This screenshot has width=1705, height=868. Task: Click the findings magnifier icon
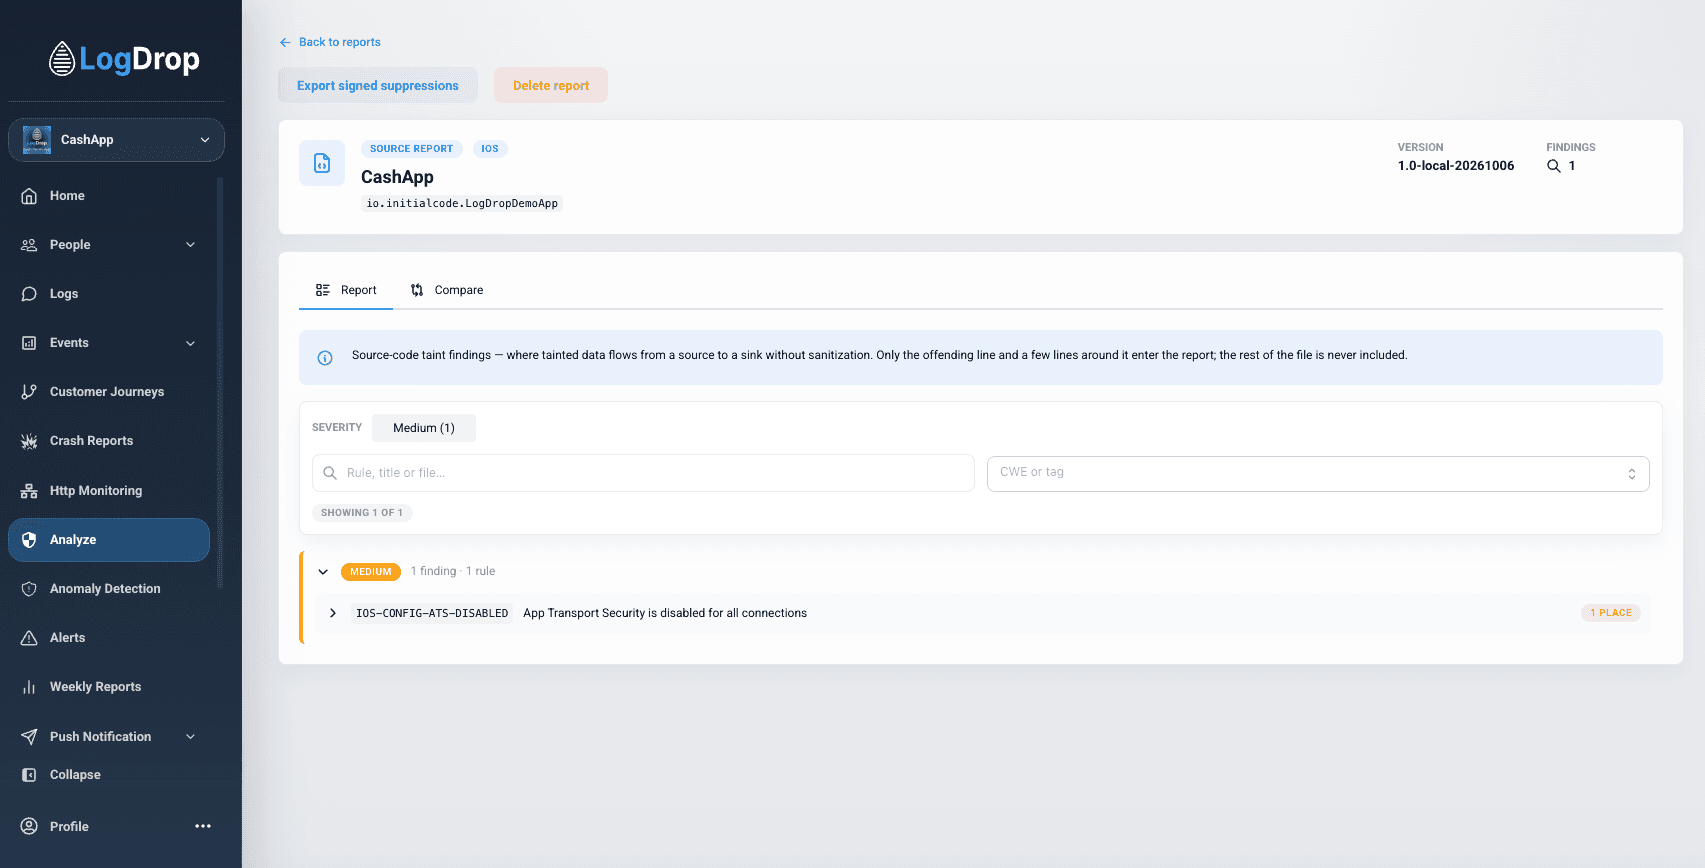click(x=1554, y=166)
